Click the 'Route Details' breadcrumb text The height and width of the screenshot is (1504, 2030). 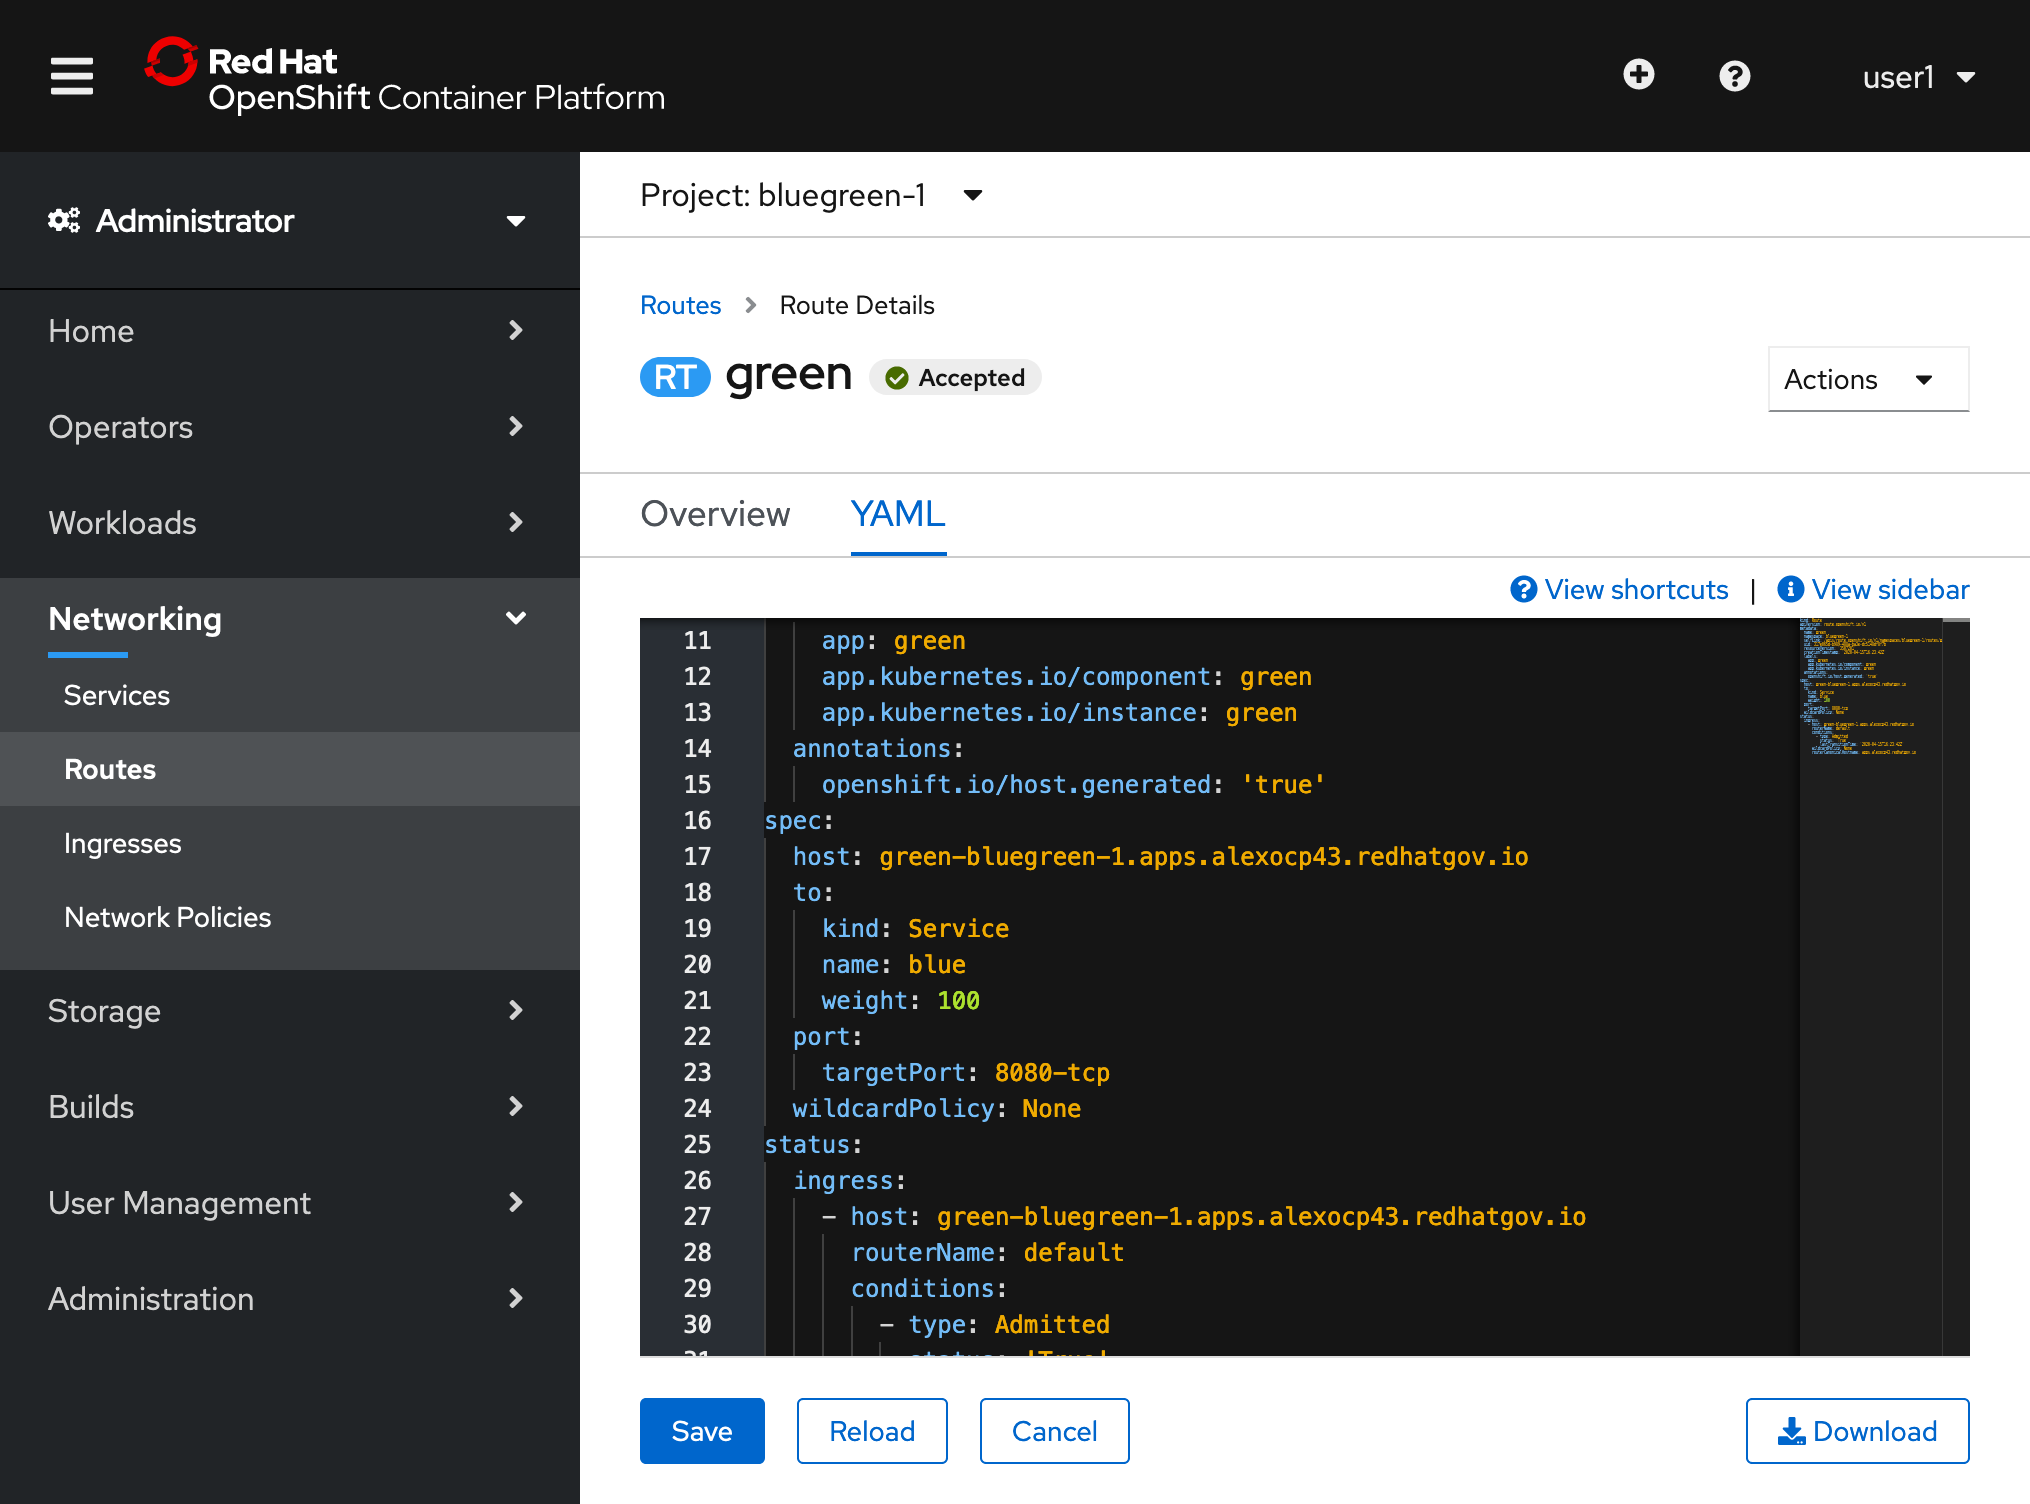click(x=857, y=305)
